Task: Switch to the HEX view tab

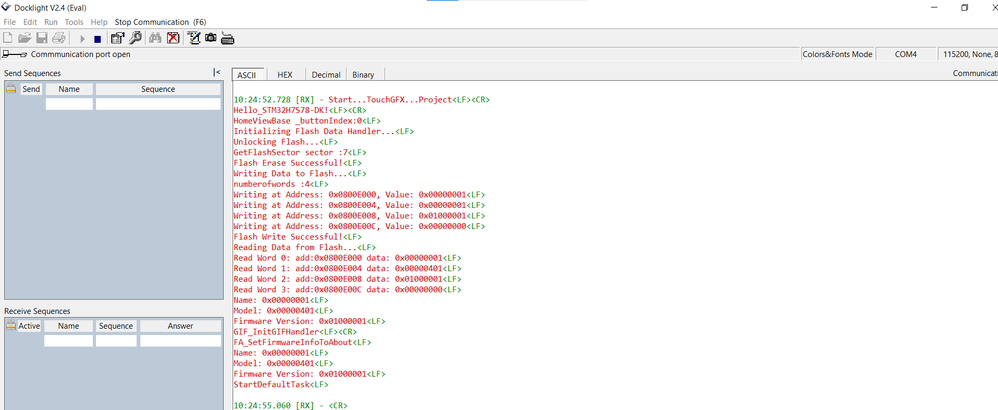Action: (285, 74)
